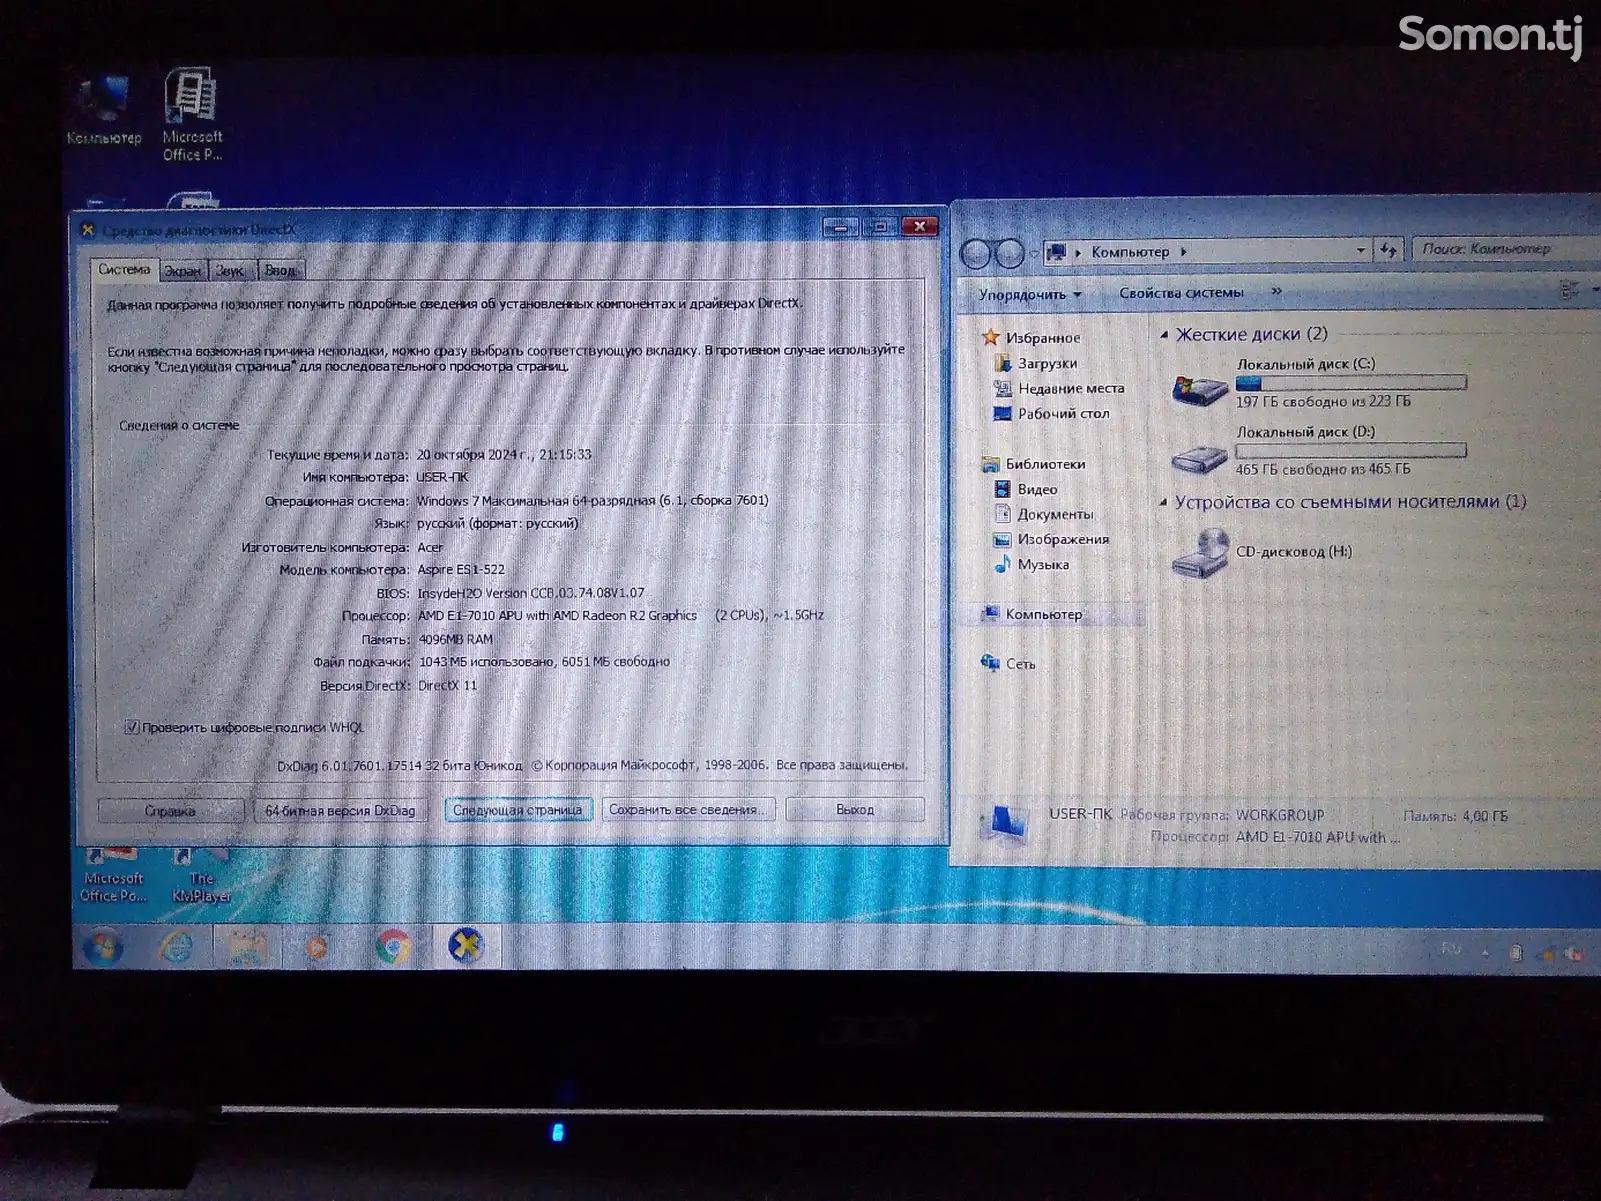Select Local Disk (D:) drive icon
This screenshot has width=1601, height=1201.
[x=1199, y=457]
